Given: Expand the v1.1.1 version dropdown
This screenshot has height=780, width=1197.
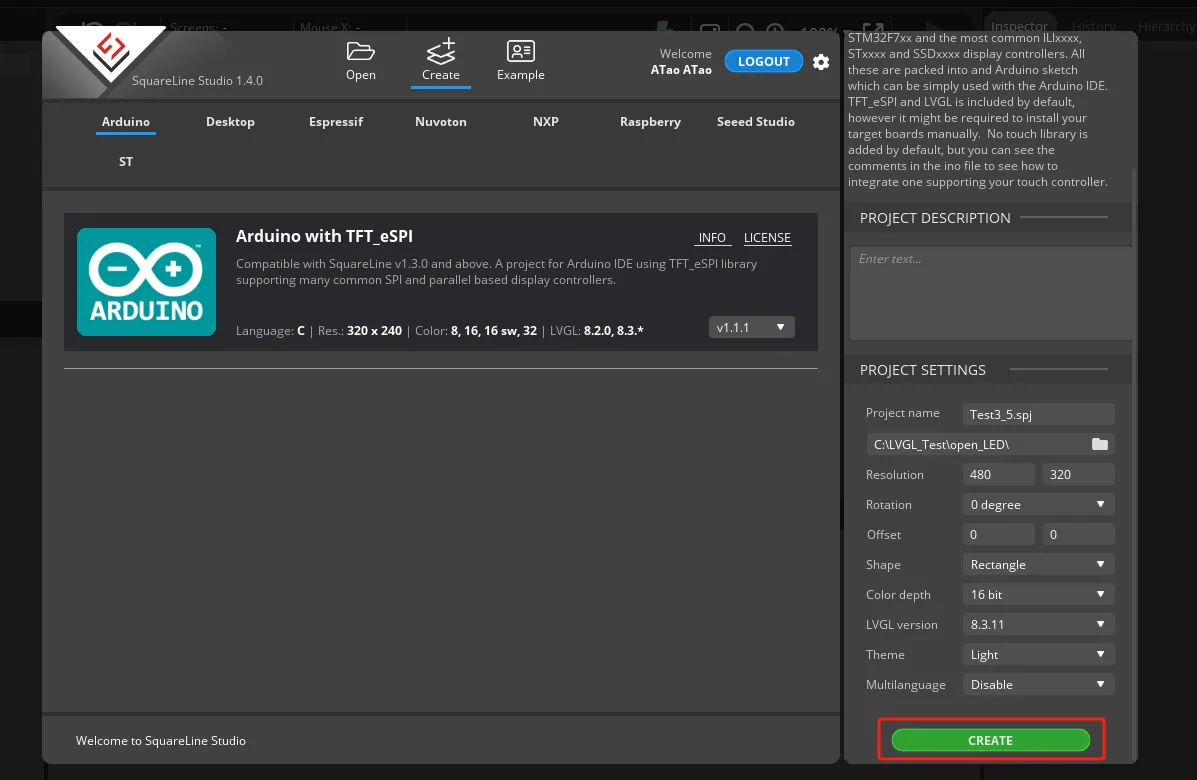Looking at the screenshot, I should [751, 327].
